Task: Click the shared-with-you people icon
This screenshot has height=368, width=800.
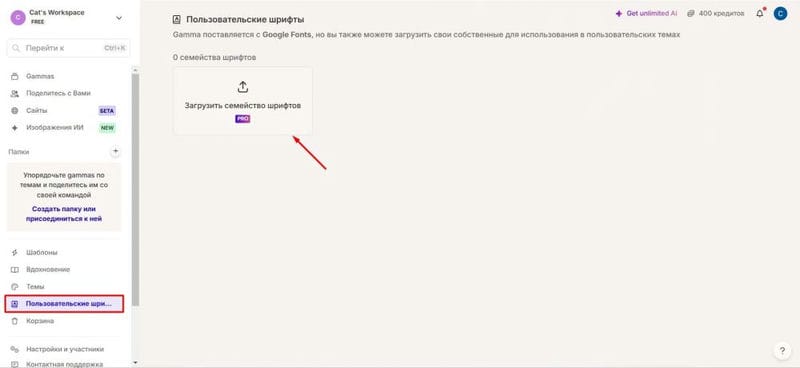Action: point(15,93)
